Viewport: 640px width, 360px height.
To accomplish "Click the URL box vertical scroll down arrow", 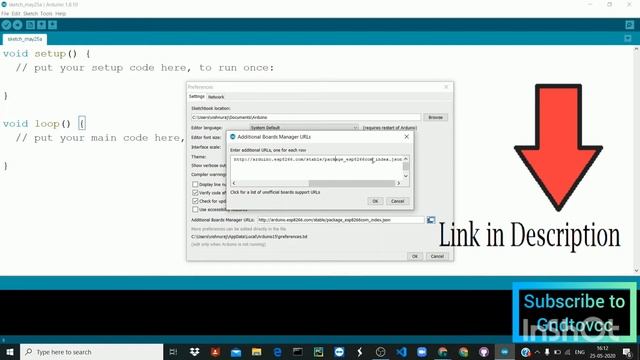I will [x=406, y=176].
